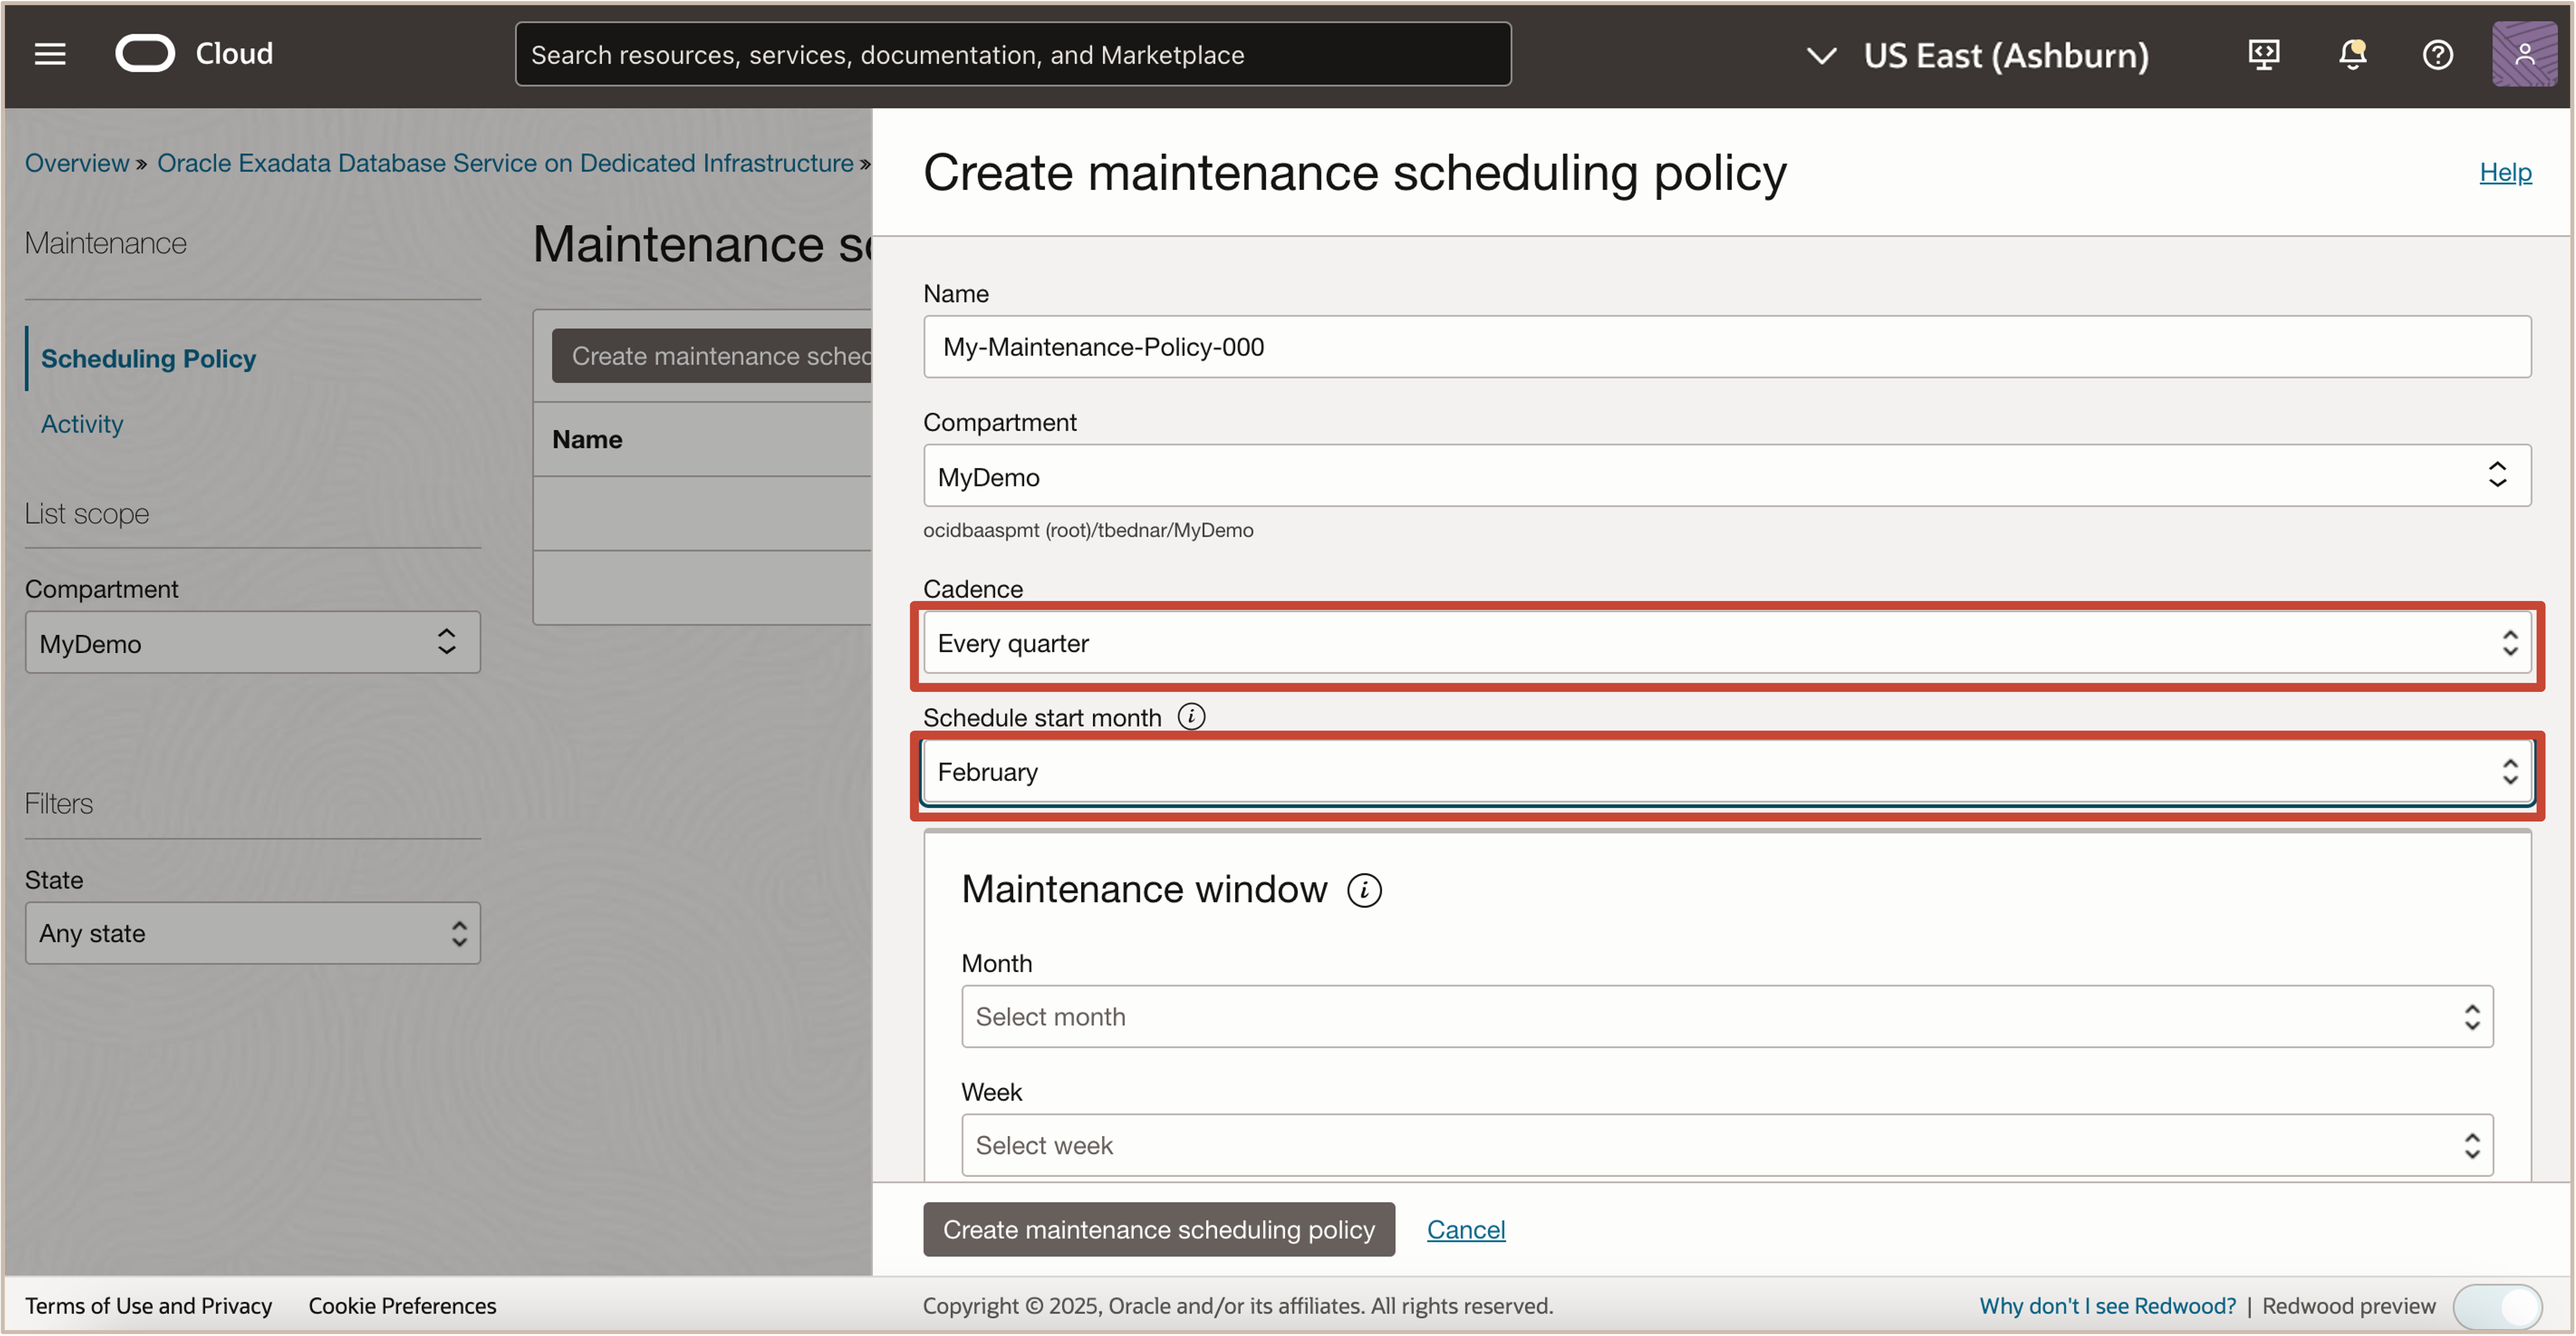Cancel the maintenance policy creation
The image size is (2576, 1336).
coord(1466,1229)
